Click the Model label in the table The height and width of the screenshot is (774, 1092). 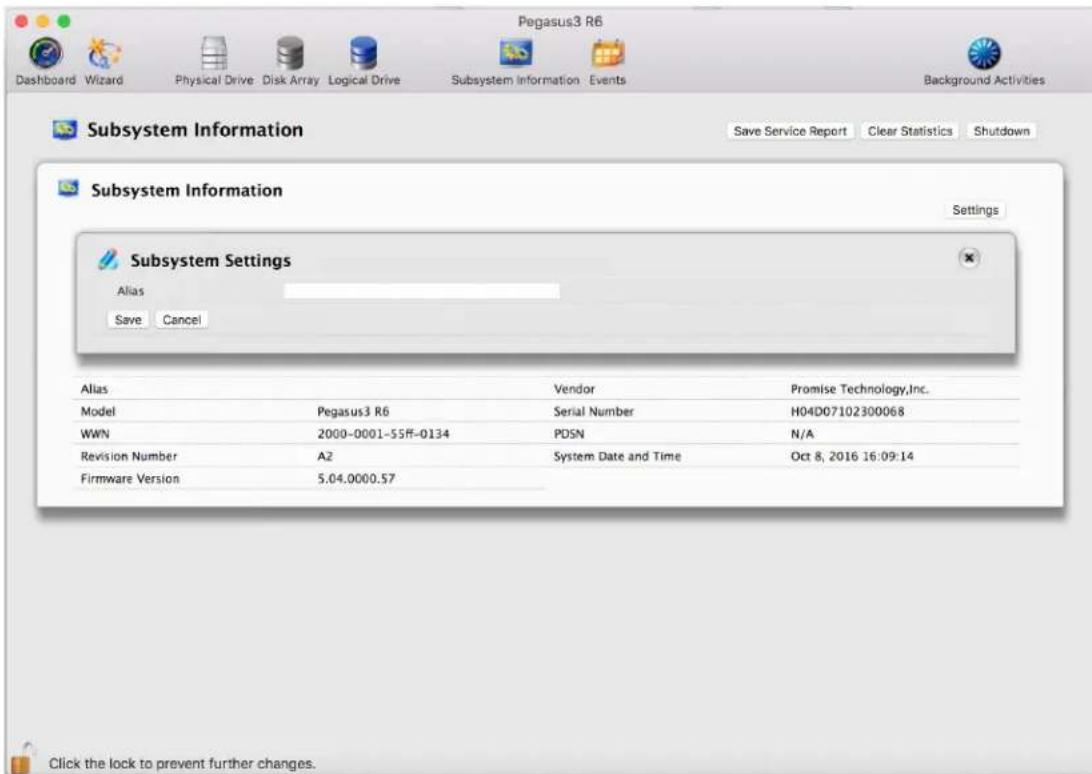pos(98,412)
